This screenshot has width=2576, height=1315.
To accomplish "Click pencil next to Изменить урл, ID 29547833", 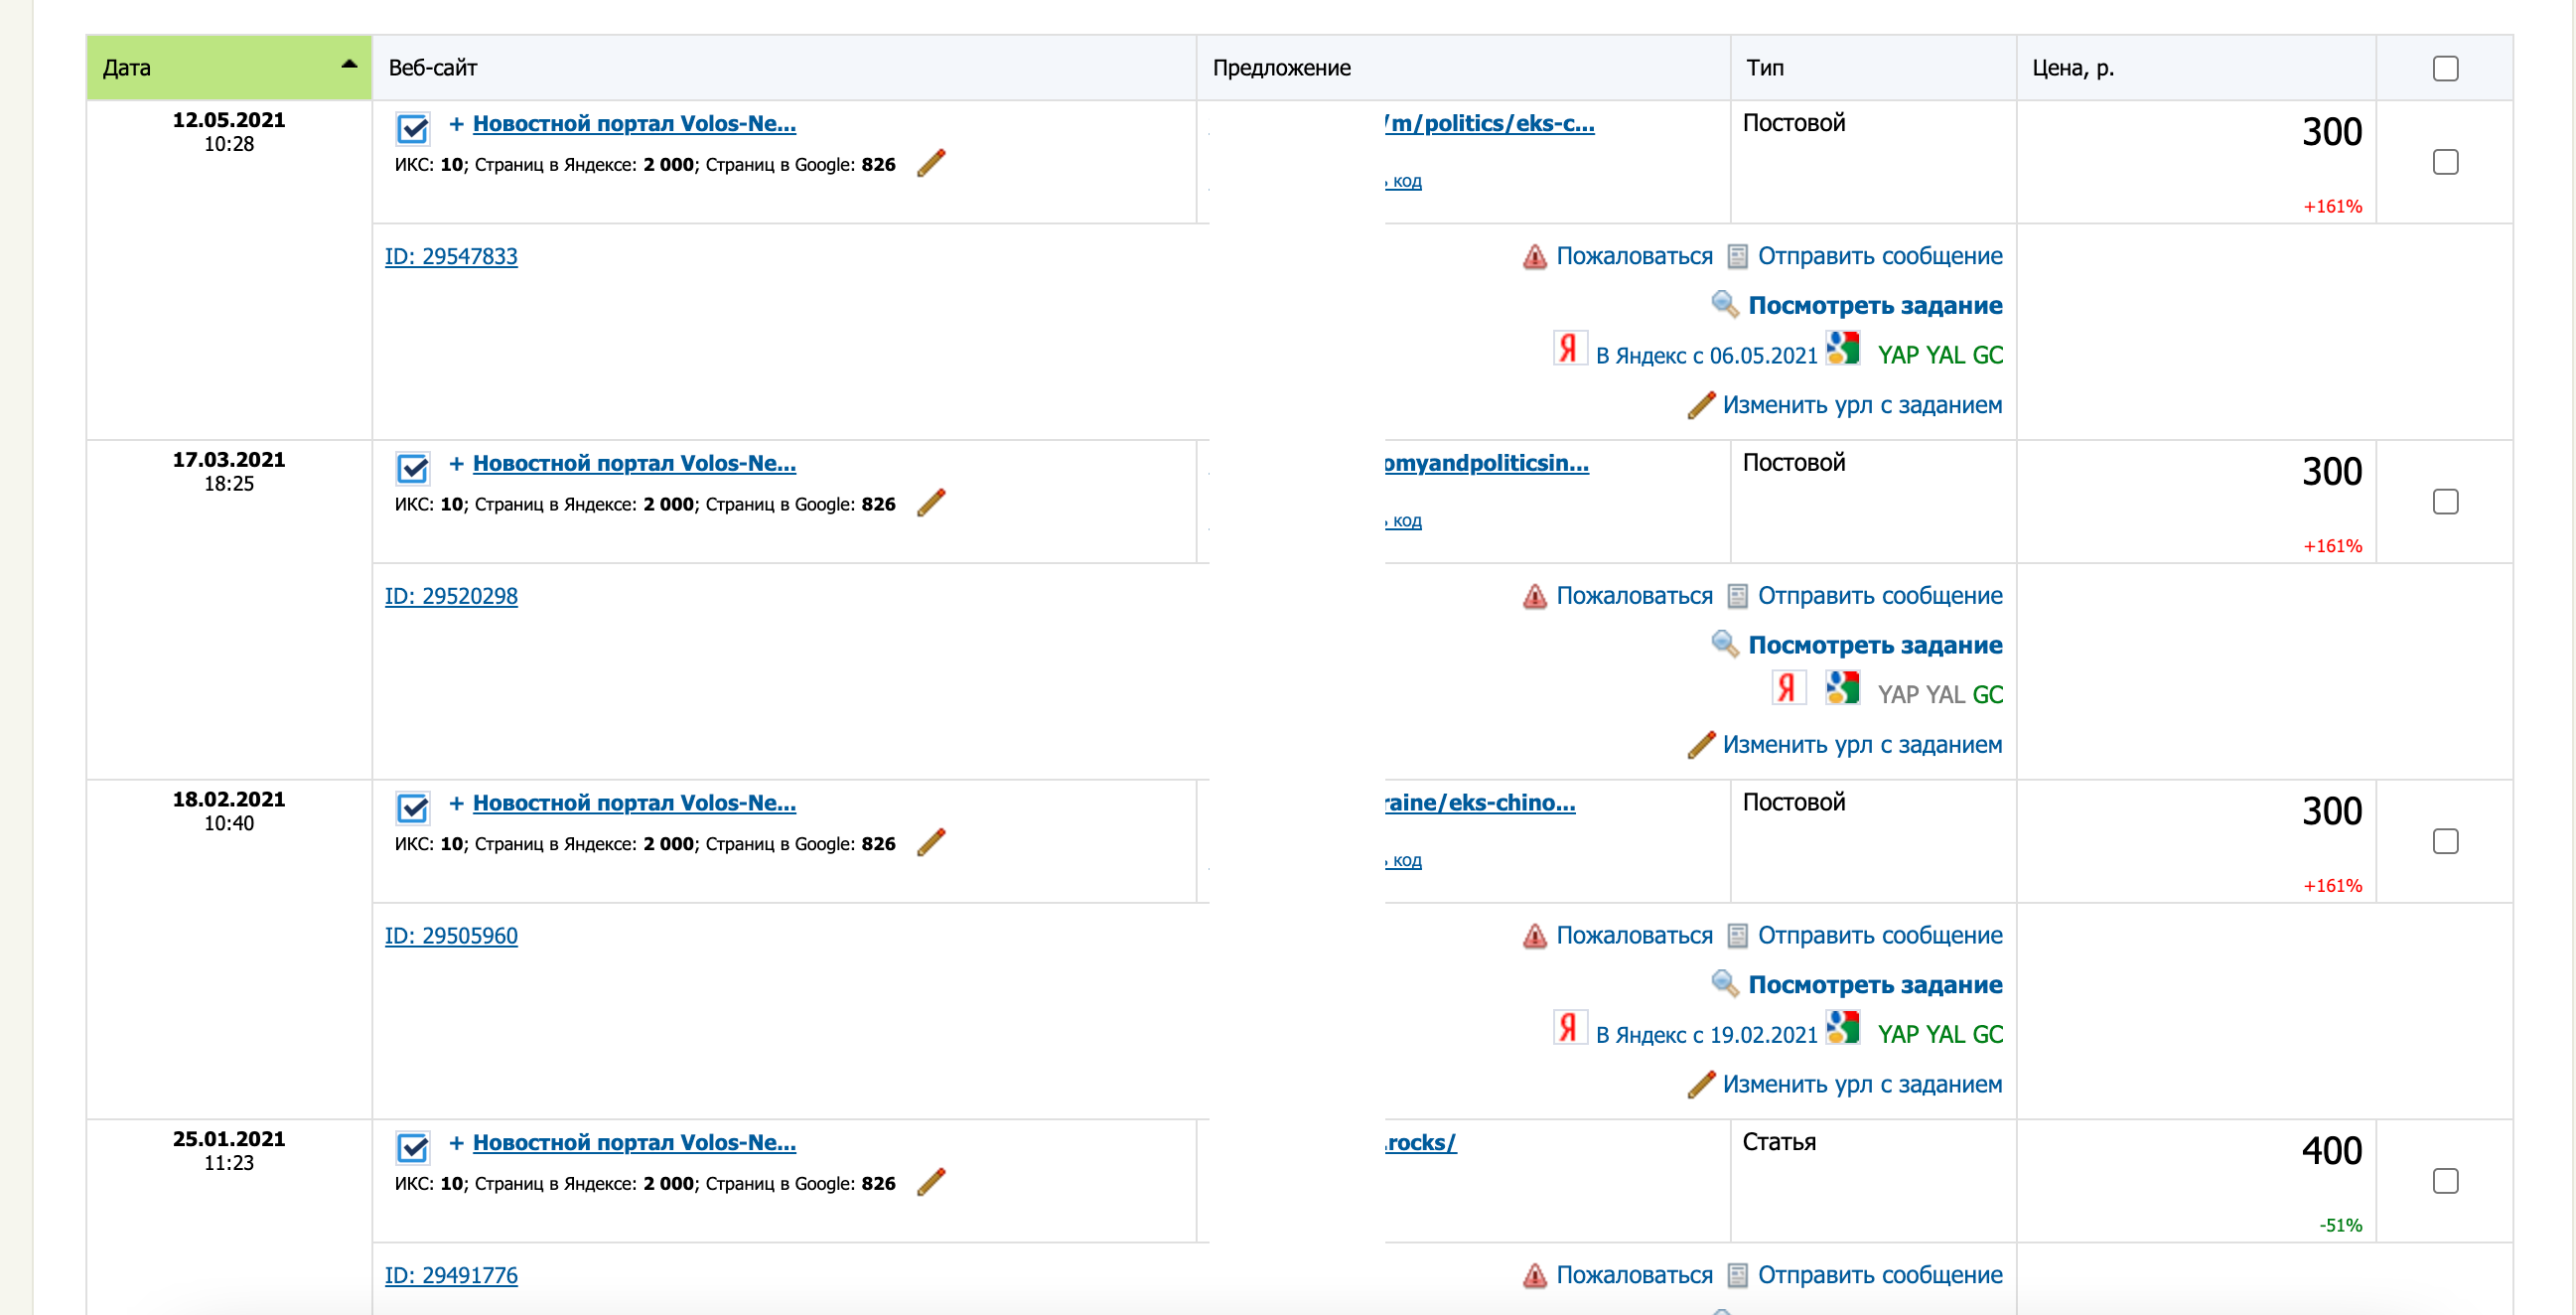I will 1701,405.
